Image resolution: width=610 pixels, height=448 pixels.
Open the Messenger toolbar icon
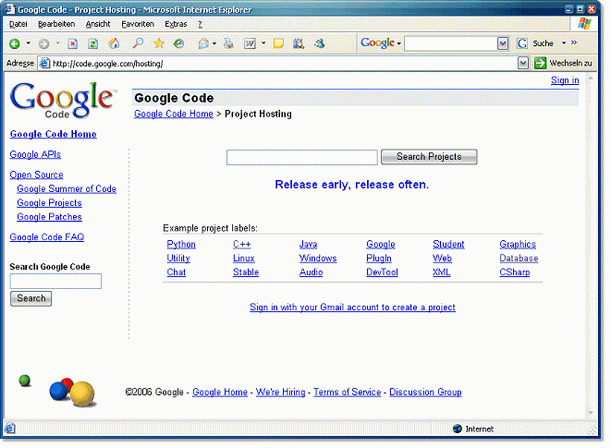[x=320, y=43]
